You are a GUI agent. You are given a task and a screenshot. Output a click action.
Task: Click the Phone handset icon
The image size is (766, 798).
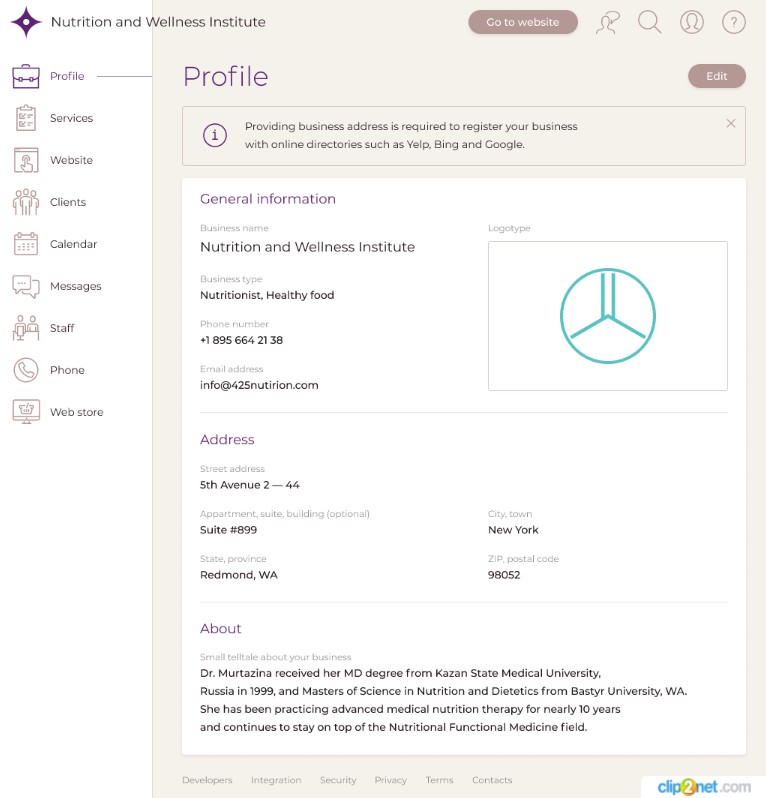(26, 370)
